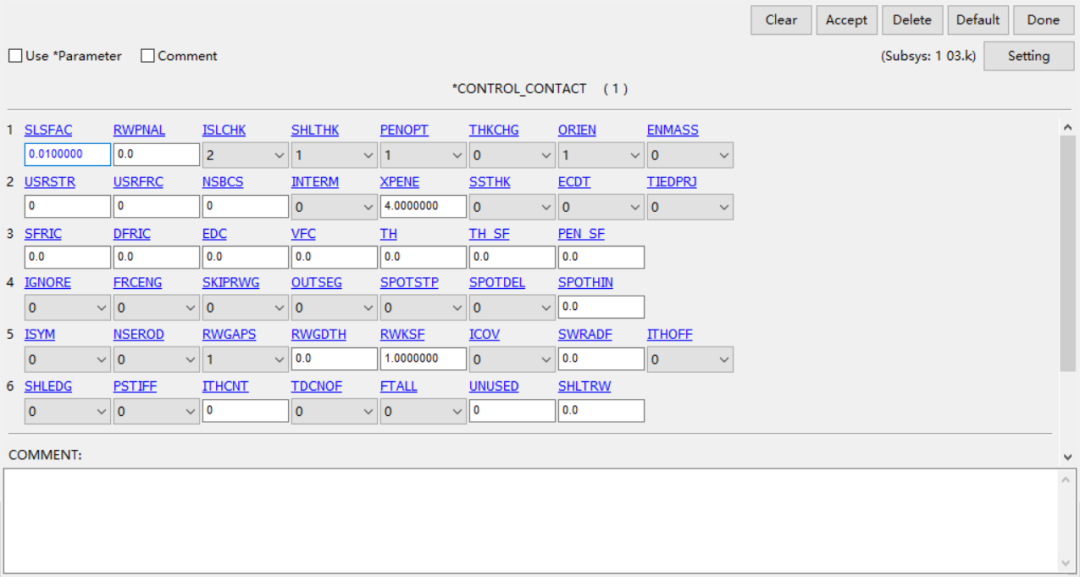Screen dimensions: 1080x577
Task: Focus the RWGDTH input field
Action: 334,358
